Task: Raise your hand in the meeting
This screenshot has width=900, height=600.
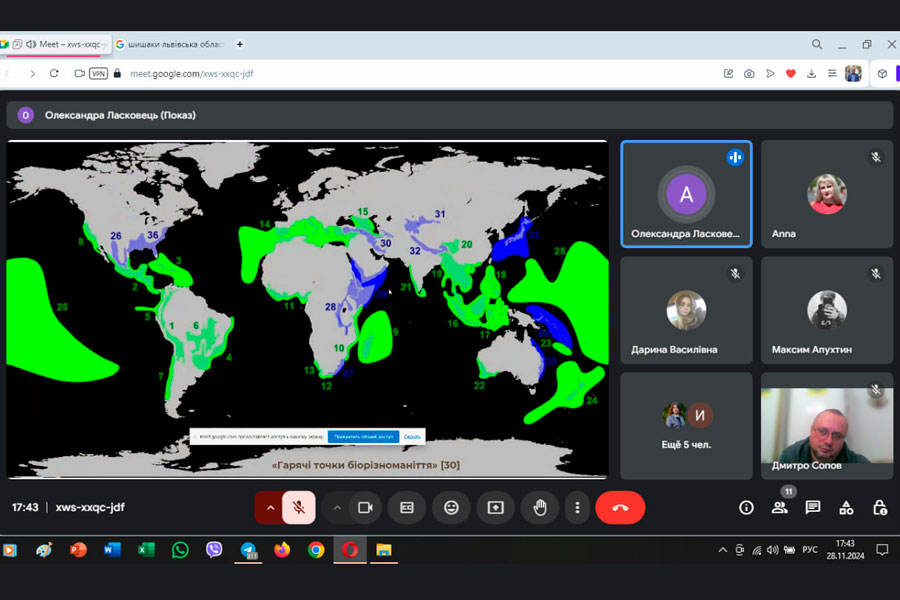Action: click(540, 507)
